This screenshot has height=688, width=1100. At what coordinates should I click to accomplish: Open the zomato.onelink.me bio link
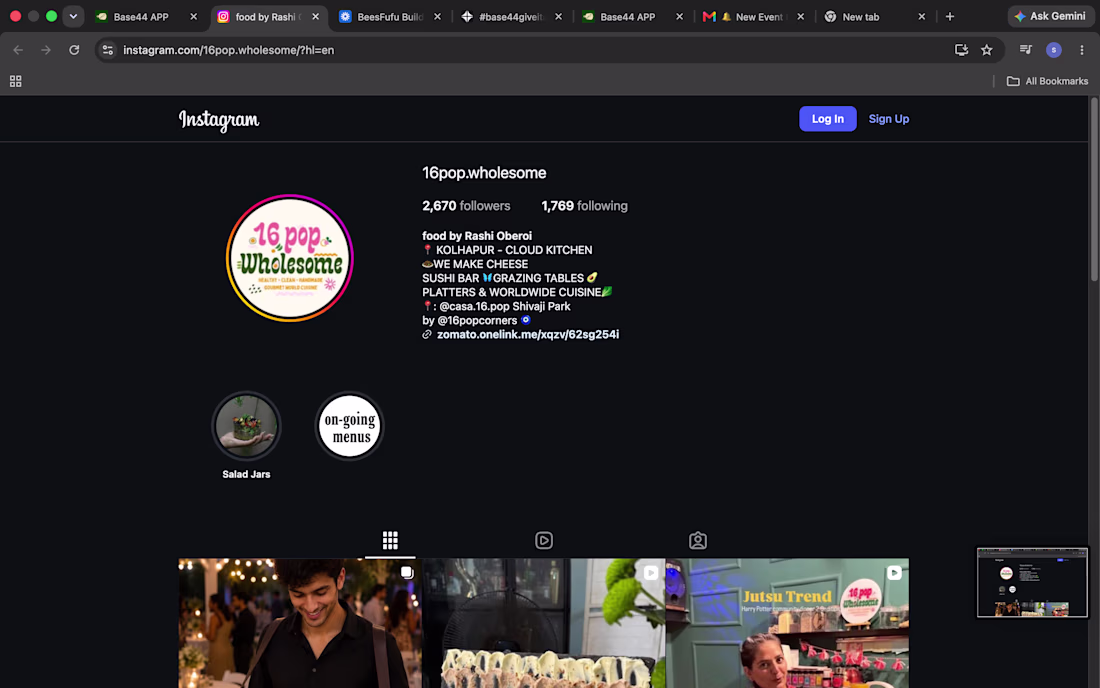point(528,335)
